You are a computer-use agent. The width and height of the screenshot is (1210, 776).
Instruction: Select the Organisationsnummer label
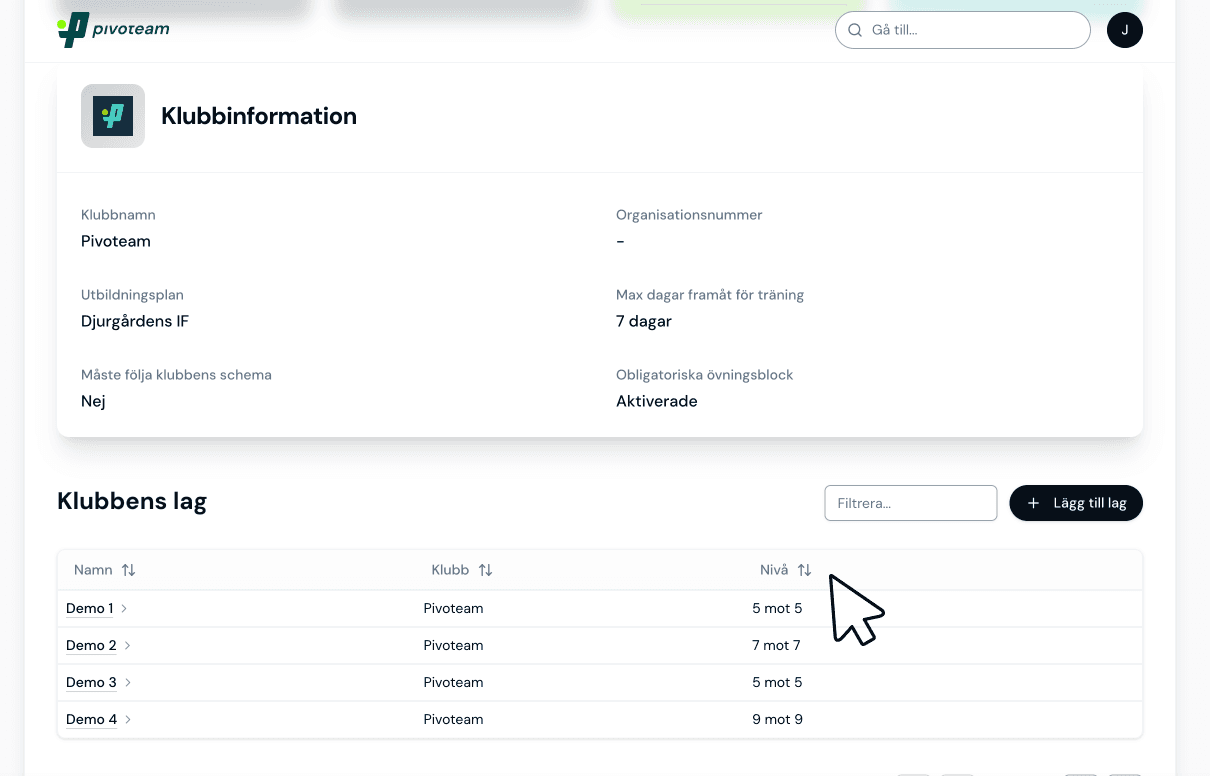[689, 215]
